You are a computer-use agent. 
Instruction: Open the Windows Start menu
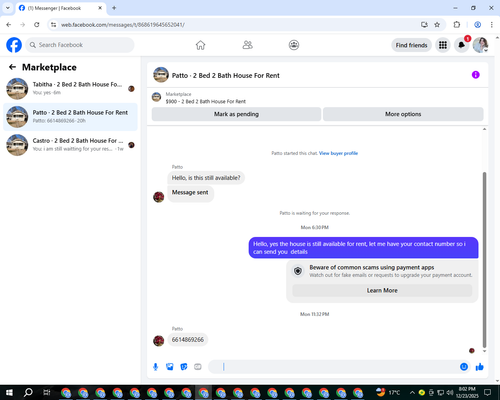[x=9, y=393]
